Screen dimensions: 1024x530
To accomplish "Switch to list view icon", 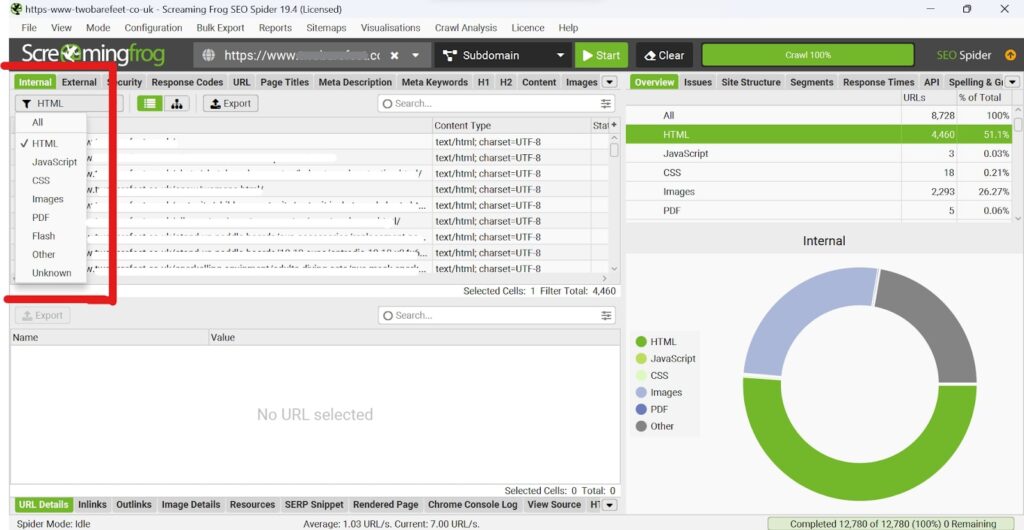I will click(x=150, y=103).
